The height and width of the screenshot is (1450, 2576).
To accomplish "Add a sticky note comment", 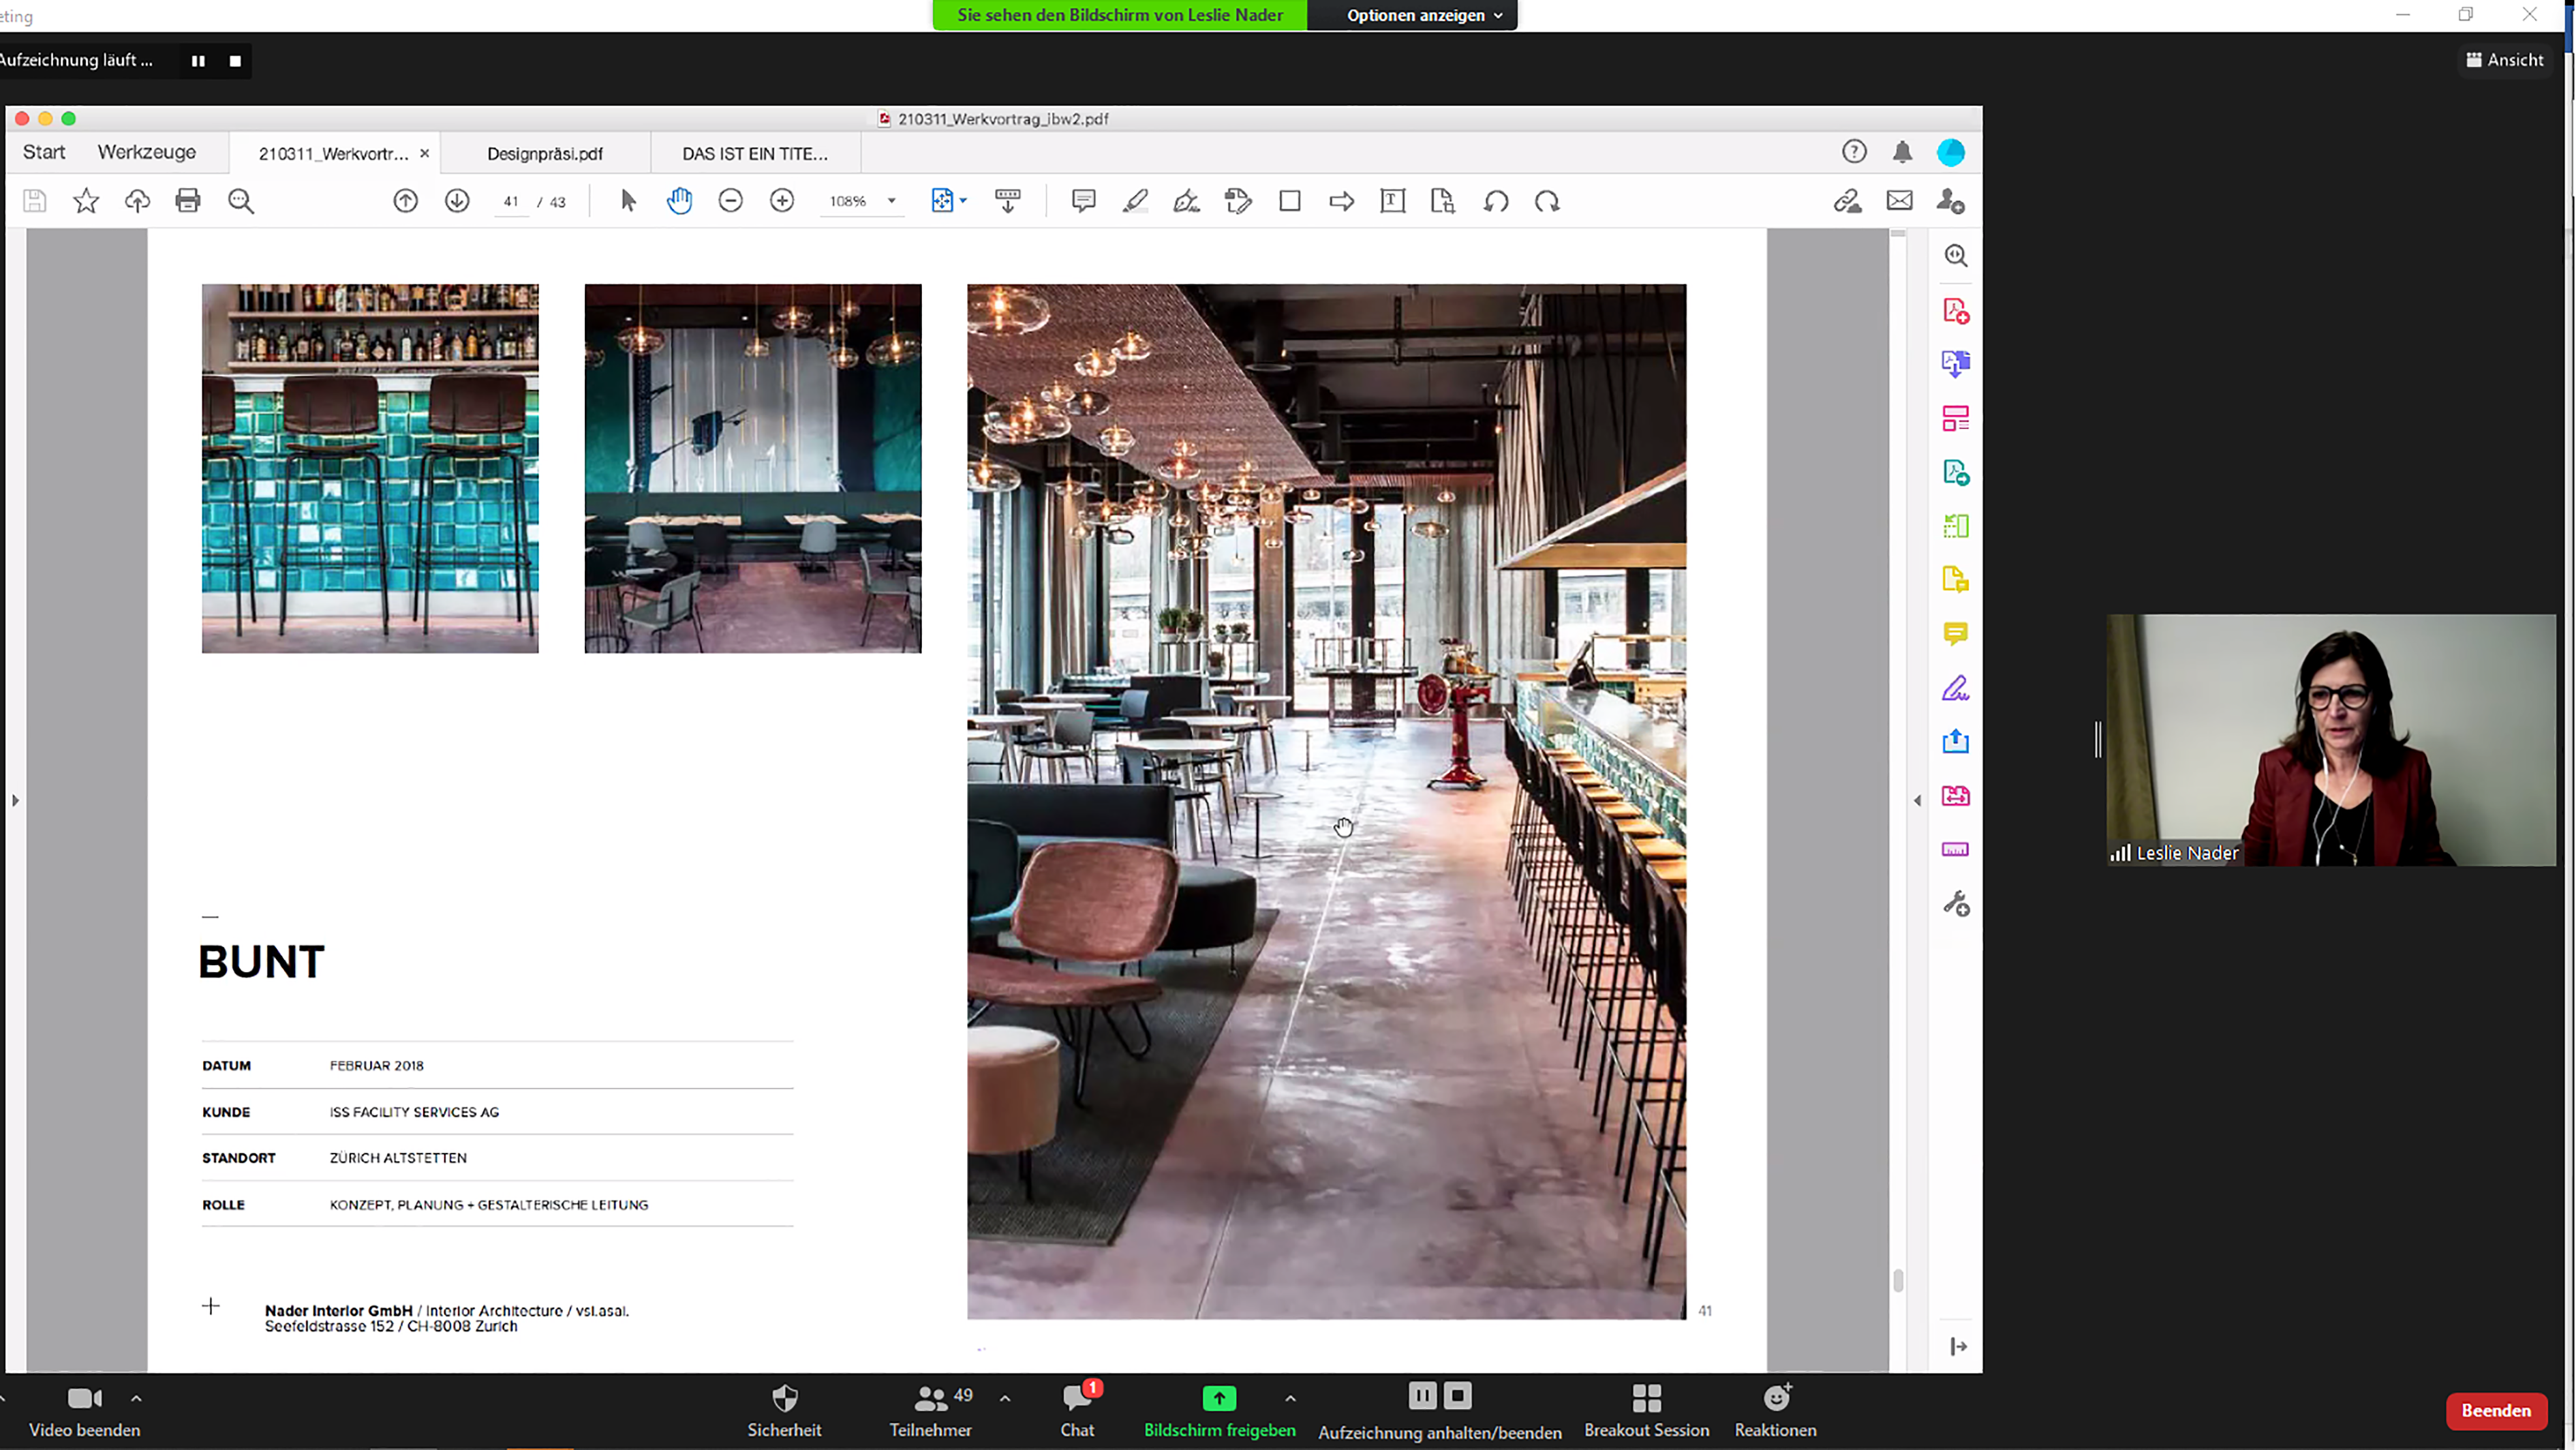I will [x=1083, y=201].
